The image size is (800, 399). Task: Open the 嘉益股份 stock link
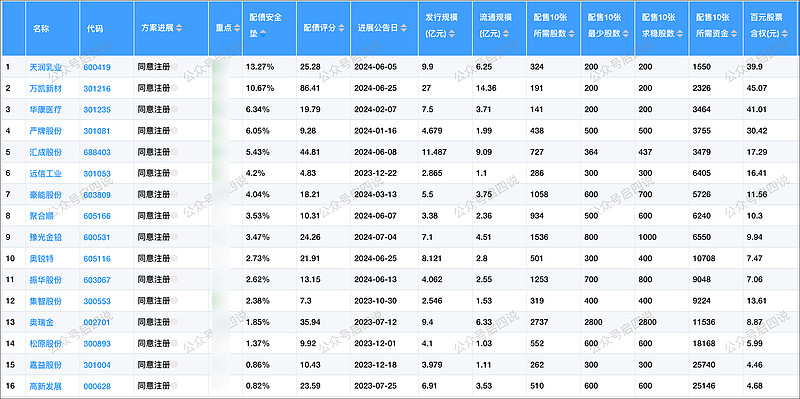click(46, 365)
